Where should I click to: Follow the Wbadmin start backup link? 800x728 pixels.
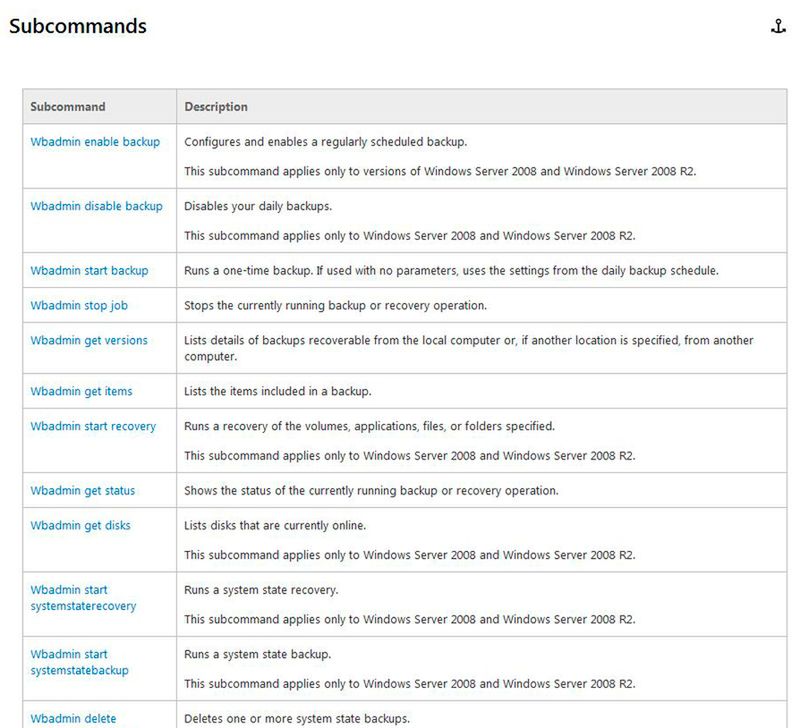(x=89, y=270)
